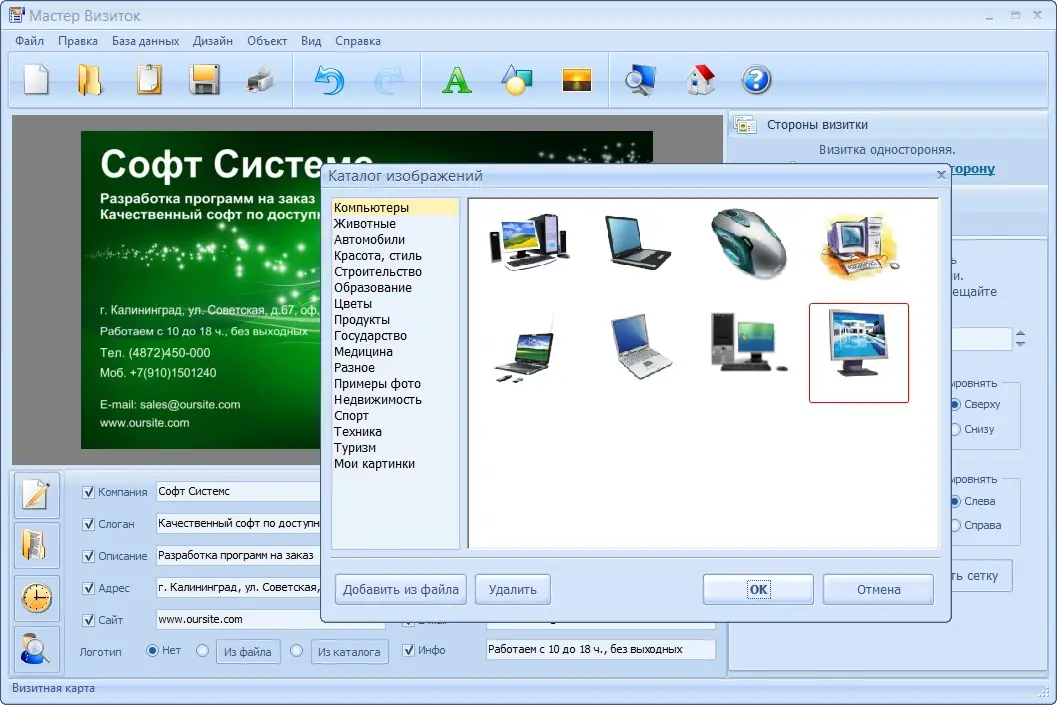Undo the last action with the blue arrow
The height and width of the screenshot is (705, 1057).
[x=330, y=80]
